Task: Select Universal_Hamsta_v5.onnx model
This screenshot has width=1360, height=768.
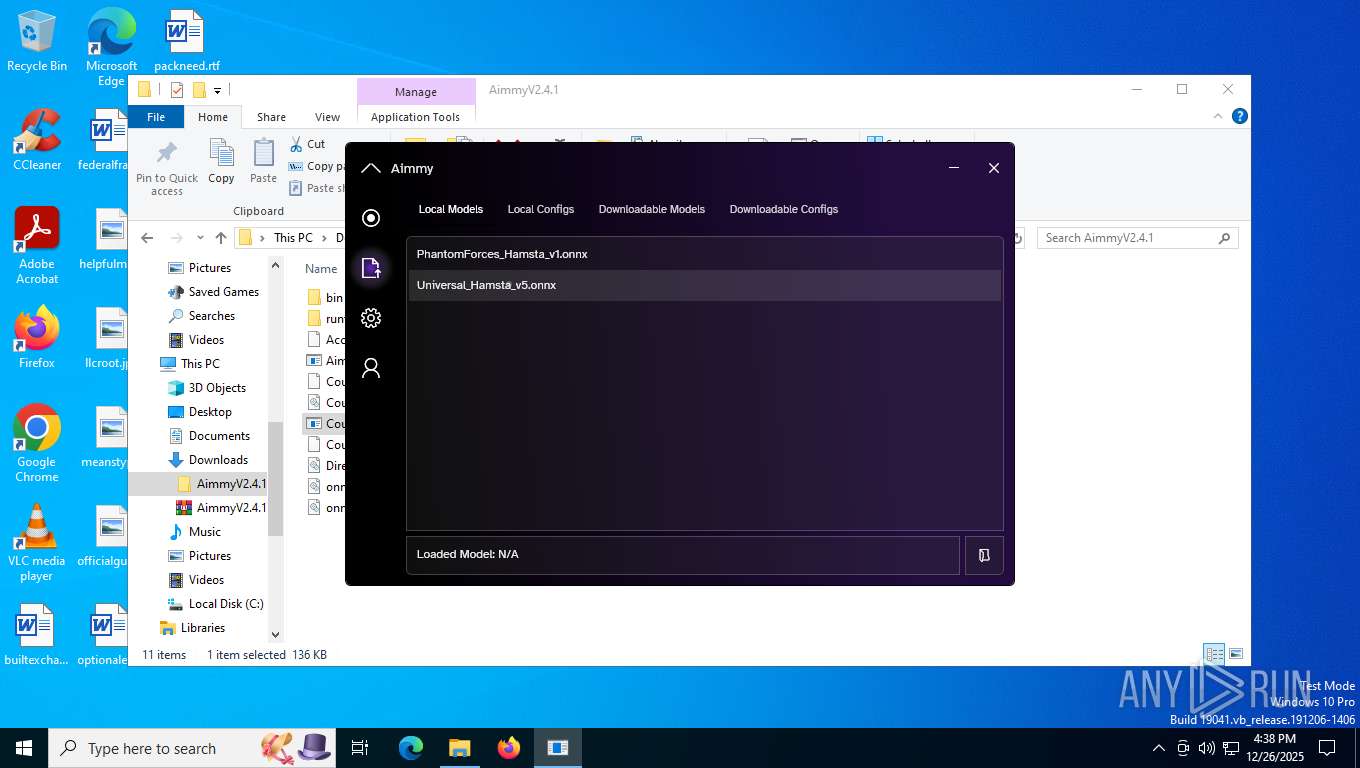Action: 704,285
